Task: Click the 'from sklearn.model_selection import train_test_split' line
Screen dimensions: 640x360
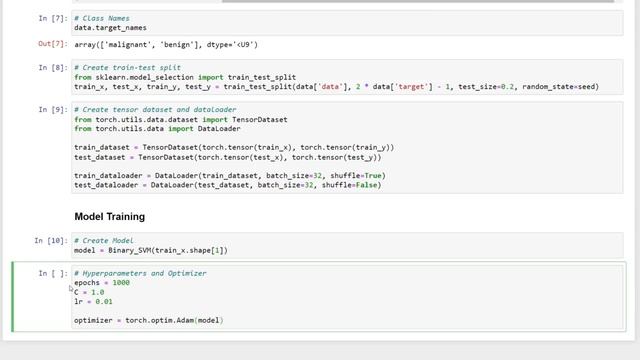Action: [x=185, y=77]
